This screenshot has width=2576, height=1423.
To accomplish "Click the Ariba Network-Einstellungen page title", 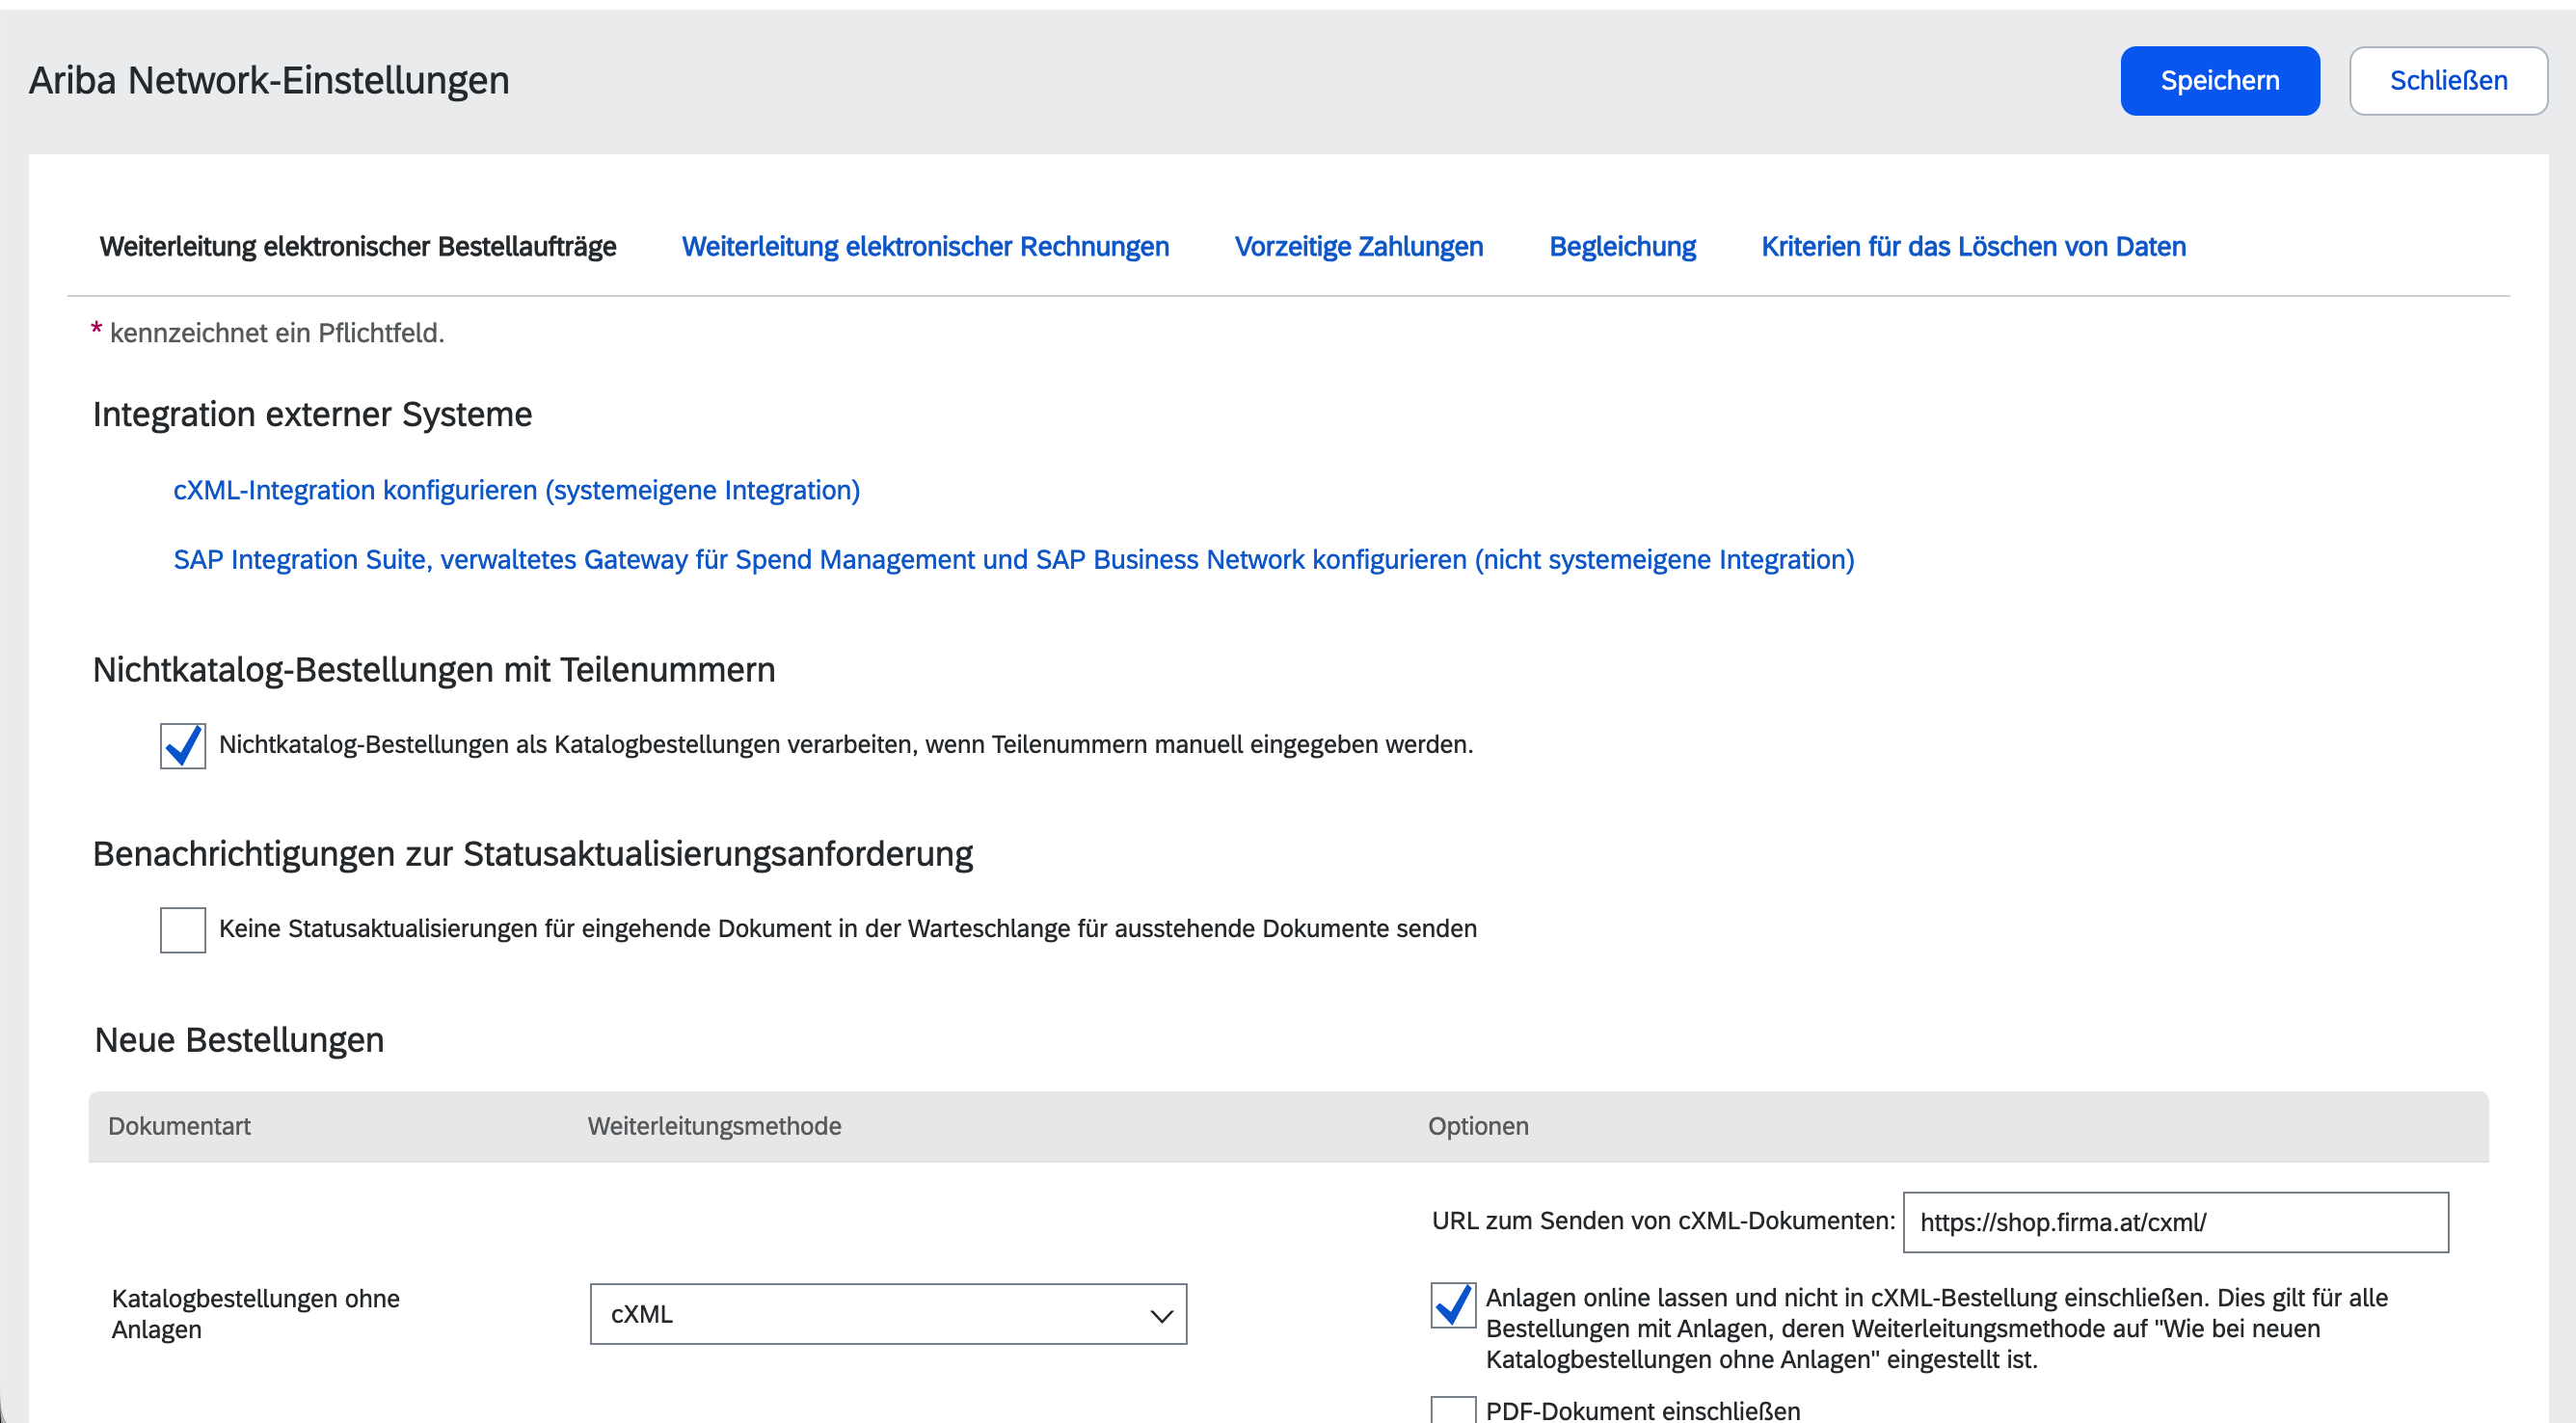I will point(269,80).
